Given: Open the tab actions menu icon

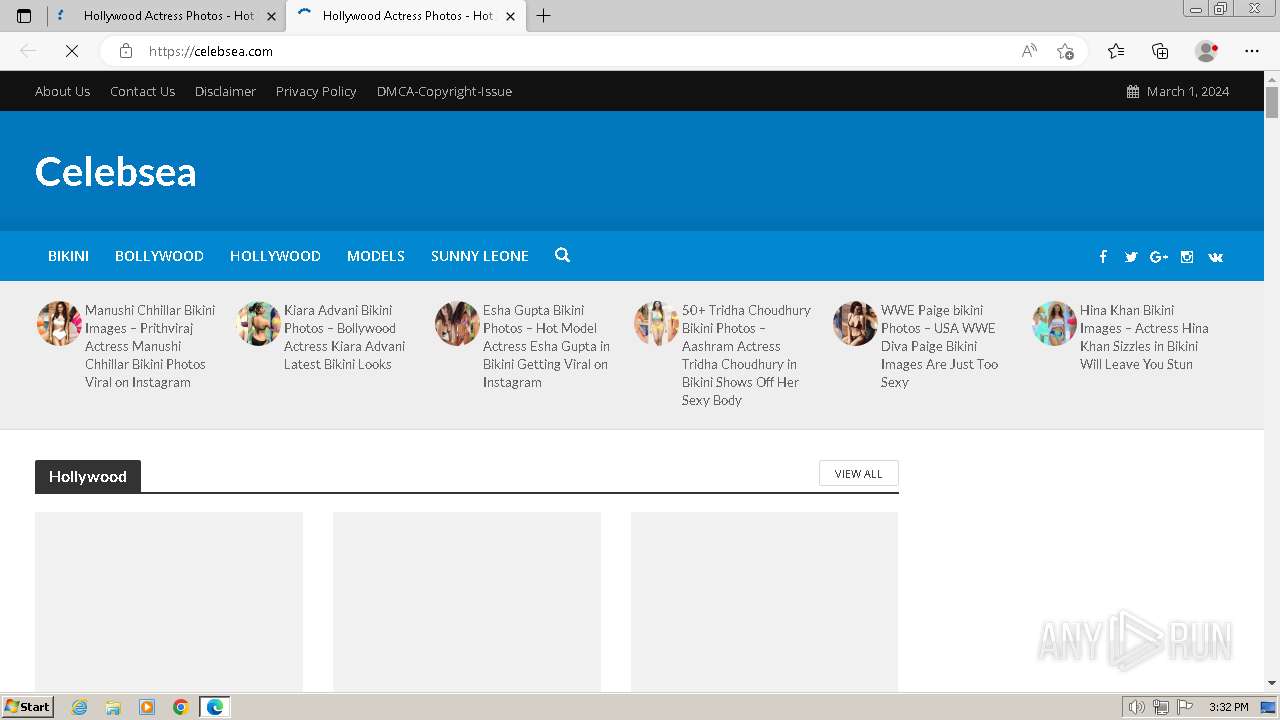Looking at the screenshot, I should (24, 16).
